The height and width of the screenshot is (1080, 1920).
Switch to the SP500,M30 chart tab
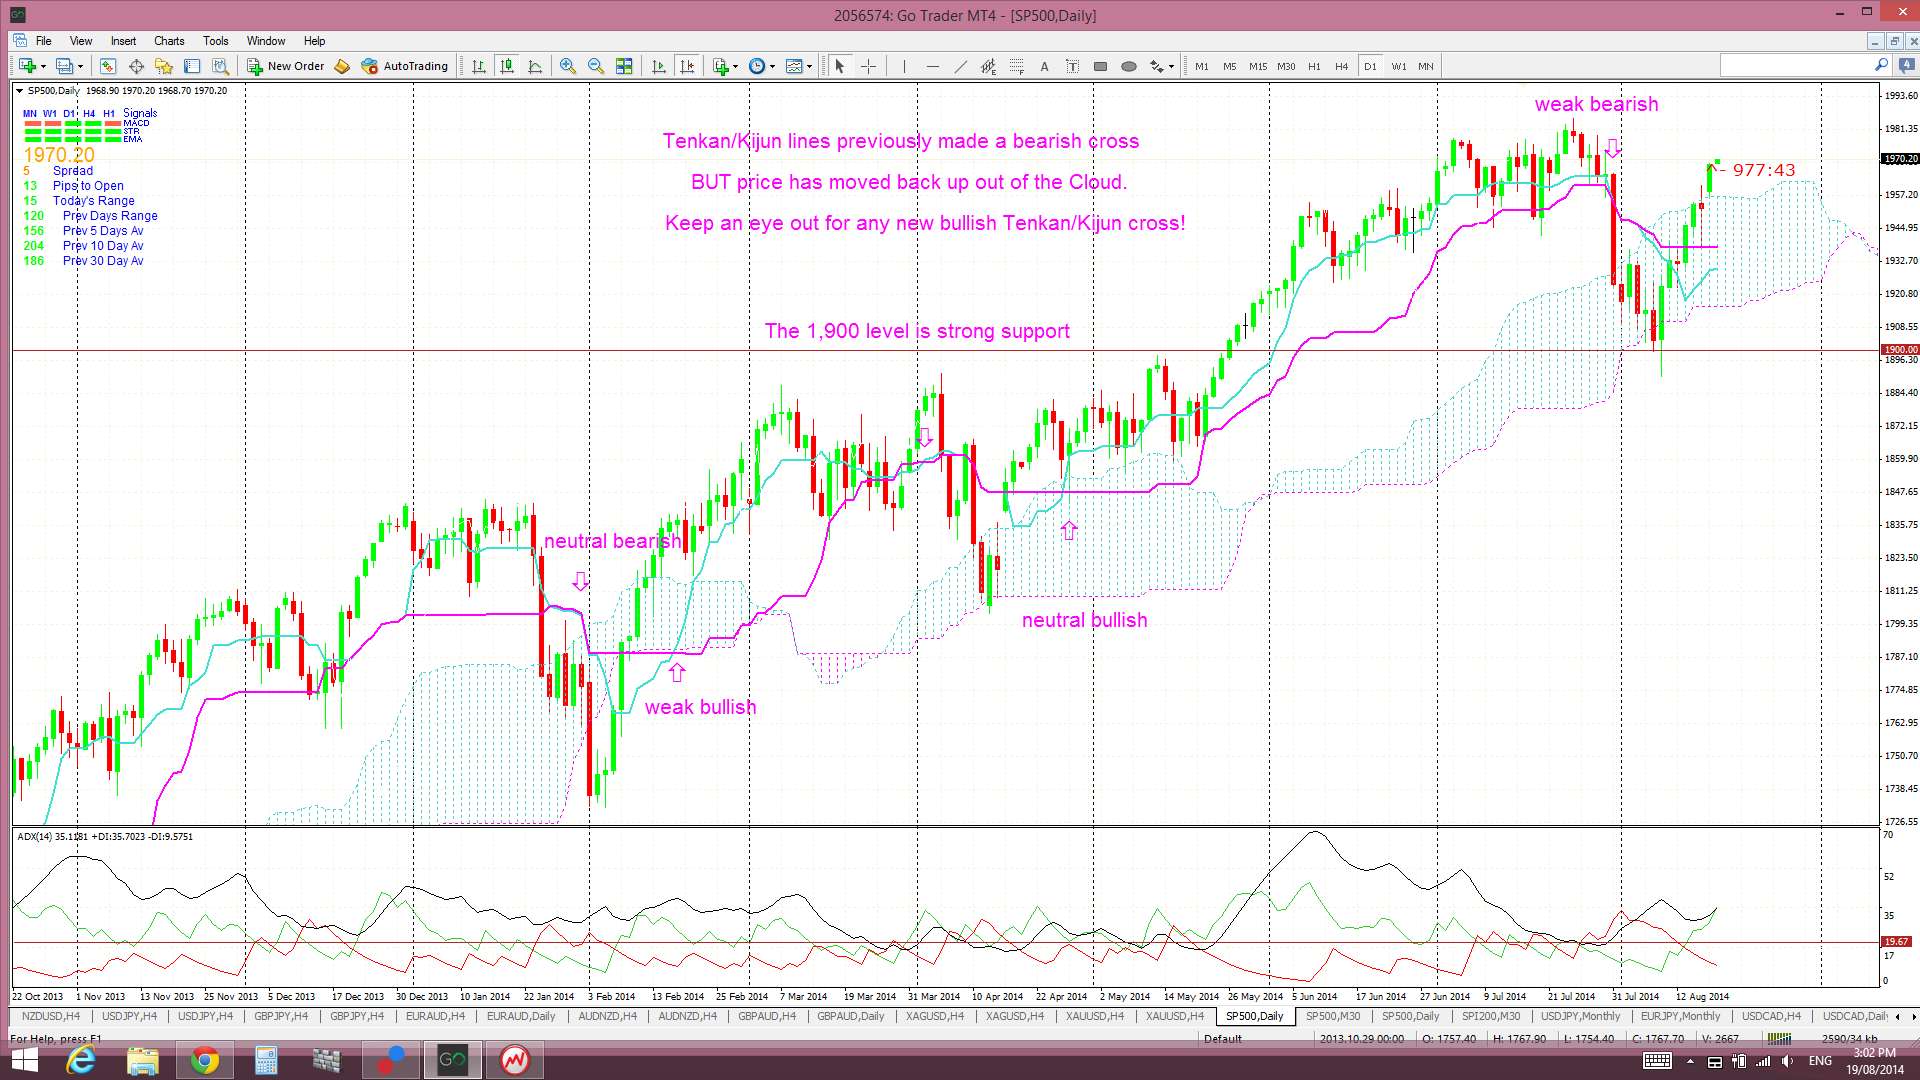tap(1333, 1016)
